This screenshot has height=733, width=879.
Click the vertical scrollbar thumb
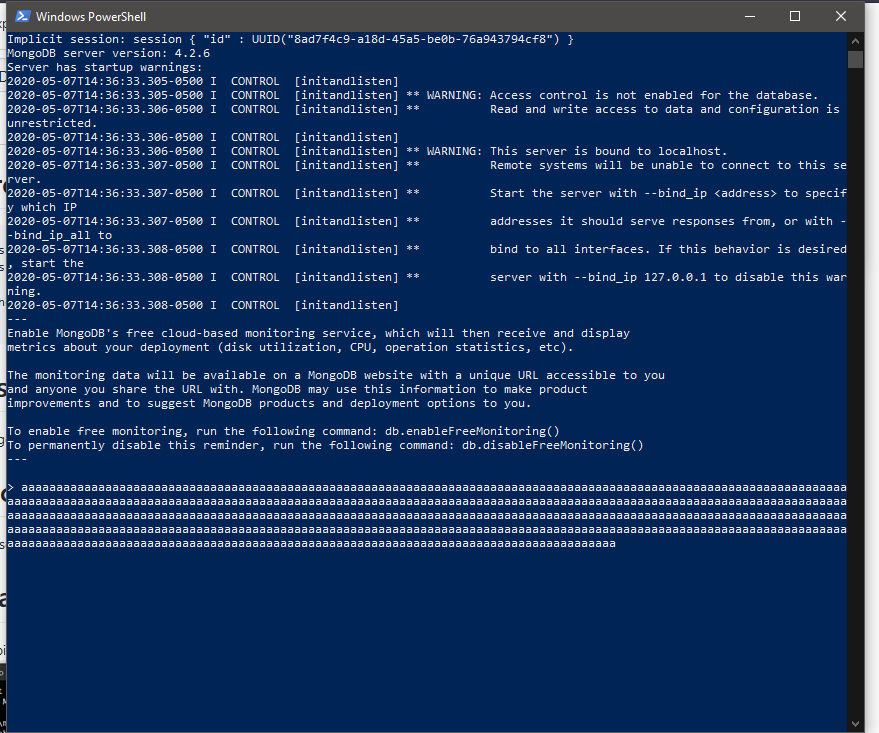[x=855, y=59]
